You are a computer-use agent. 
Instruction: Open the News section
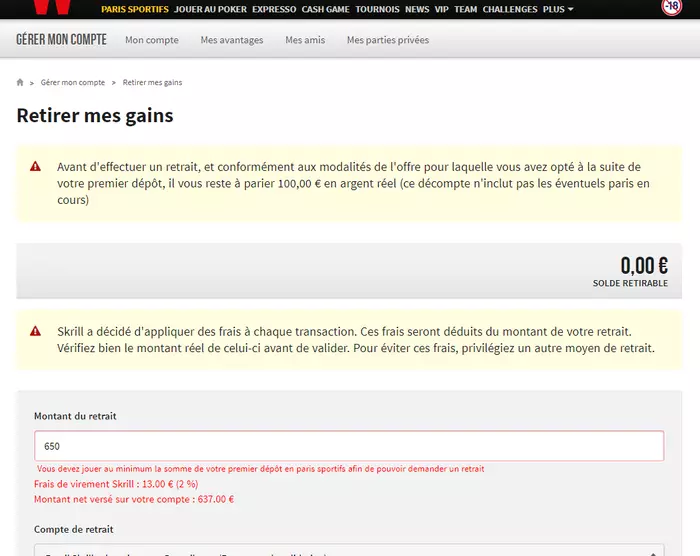[x=417, y=9]
